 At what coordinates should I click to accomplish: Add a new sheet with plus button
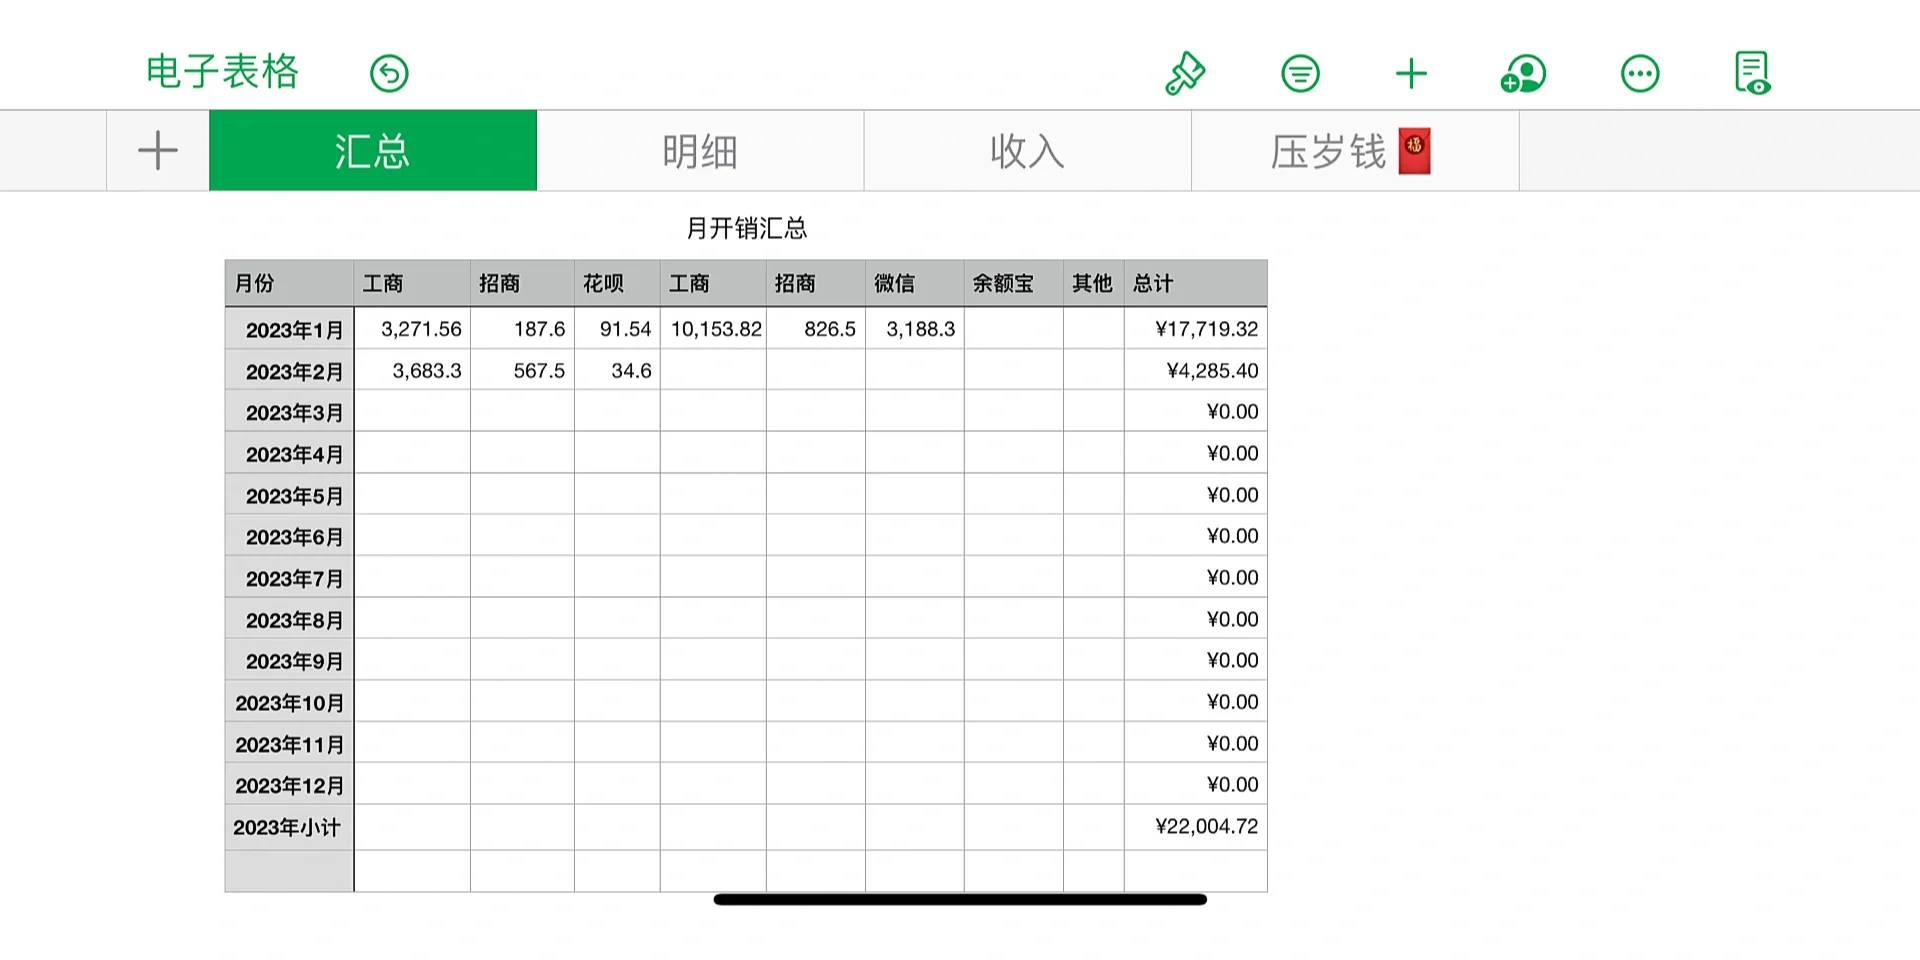(x=158, y=151)
